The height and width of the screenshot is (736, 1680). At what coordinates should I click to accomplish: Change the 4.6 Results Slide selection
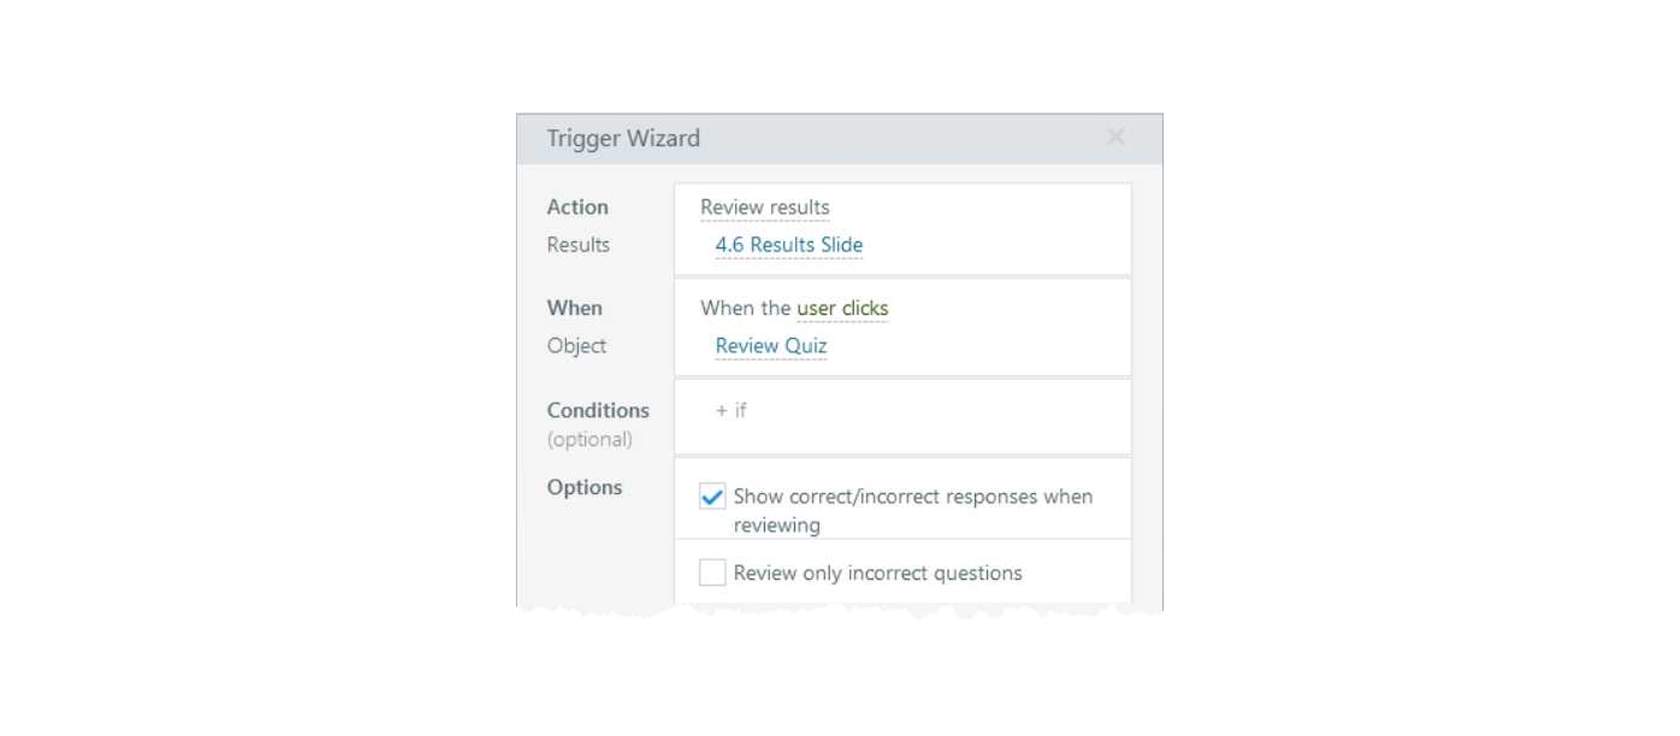pyautogui.click(x=789, y=245)
